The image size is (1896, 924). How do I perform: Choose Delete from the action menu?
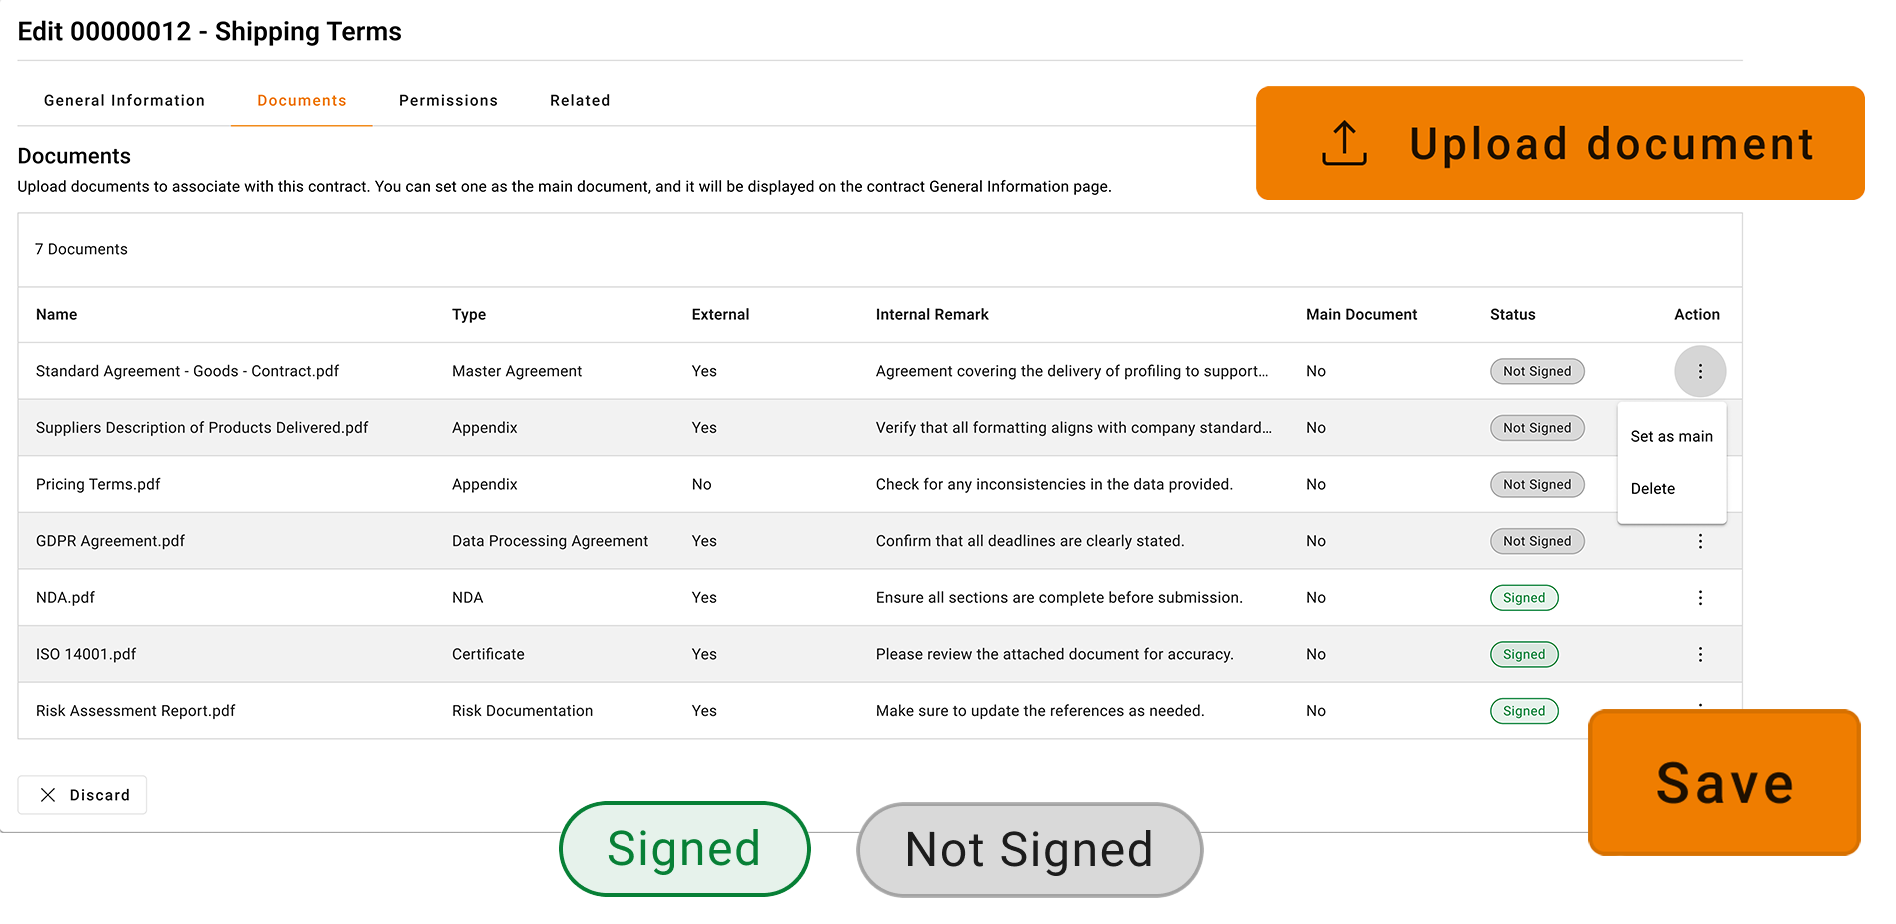(x=1652, y=489)
